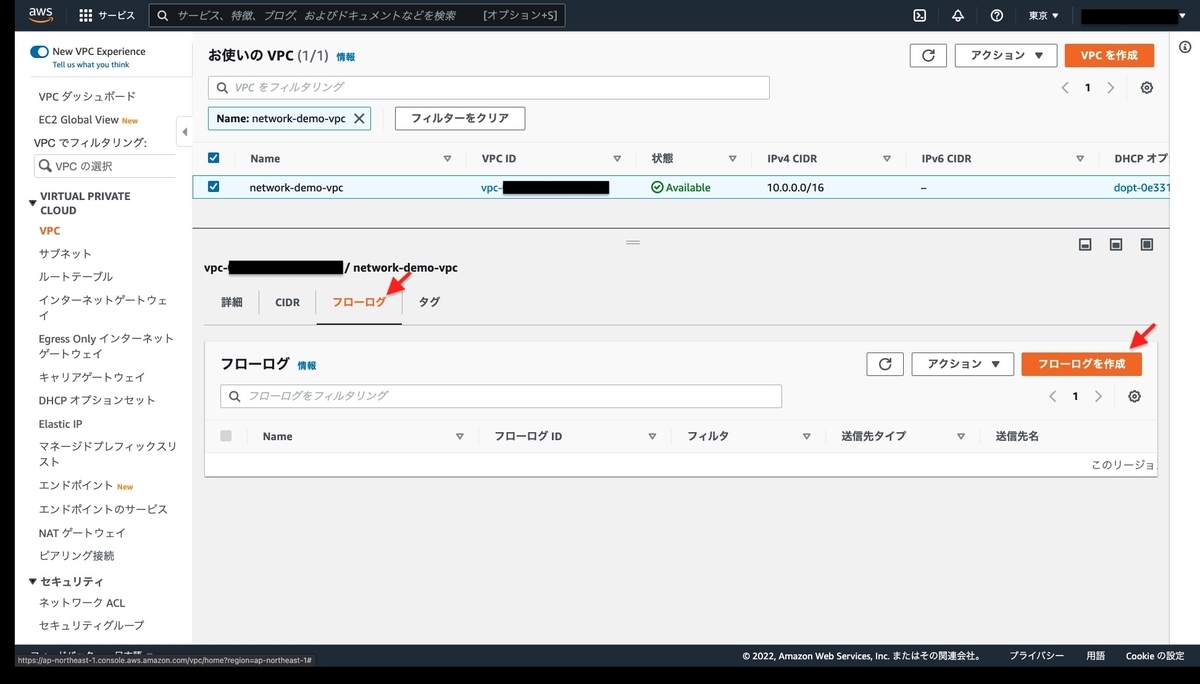1200x684 pixels.
Task: Launch the CloudShell terminal icon
Action: point(920,15)
